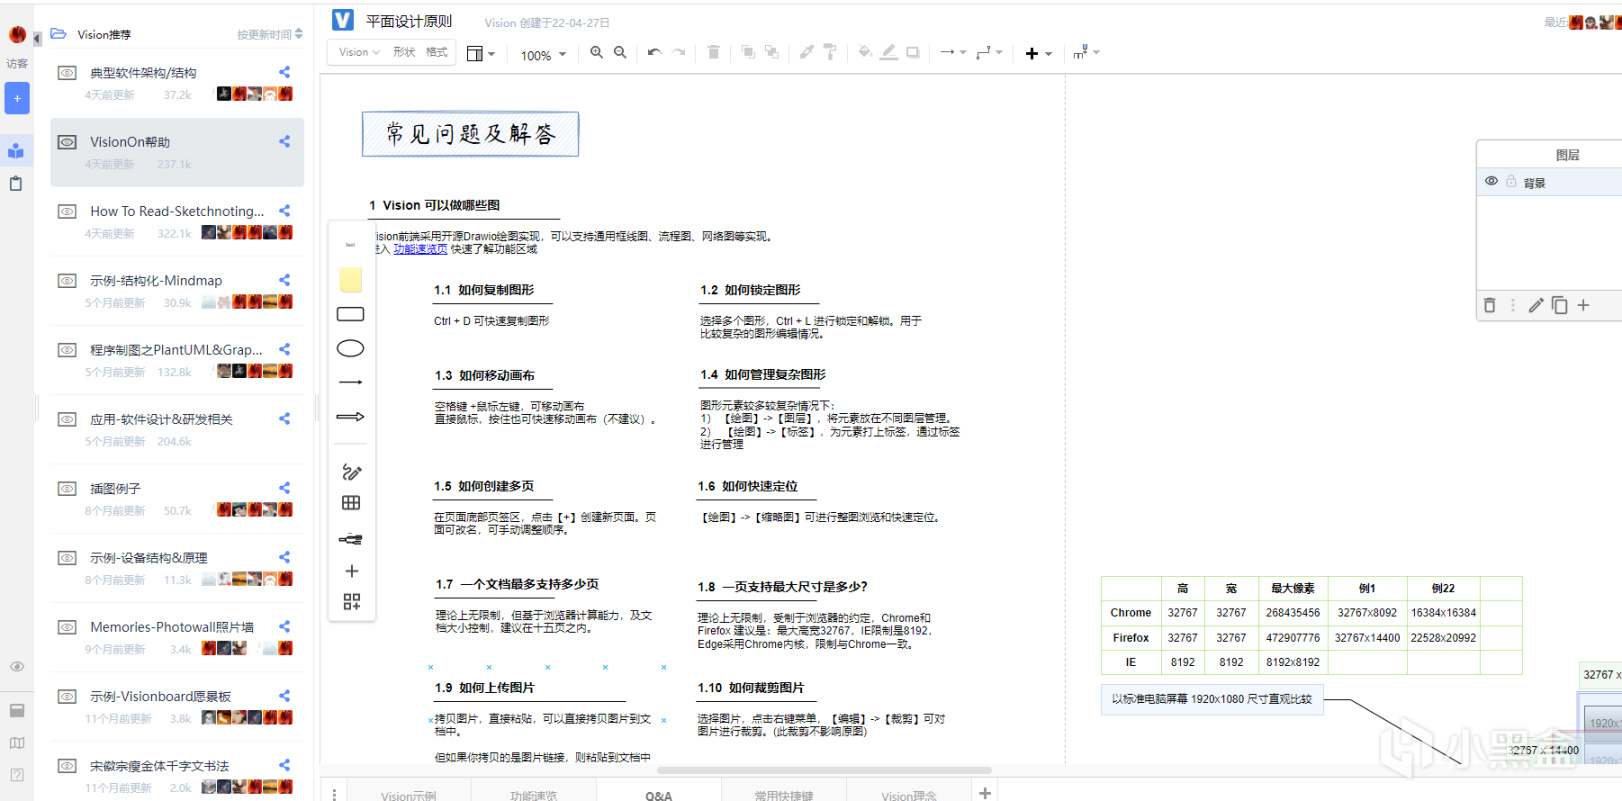Open the page tabs options menu
1622x801 pixels.
pyautogui.click(x=334, y=793)
